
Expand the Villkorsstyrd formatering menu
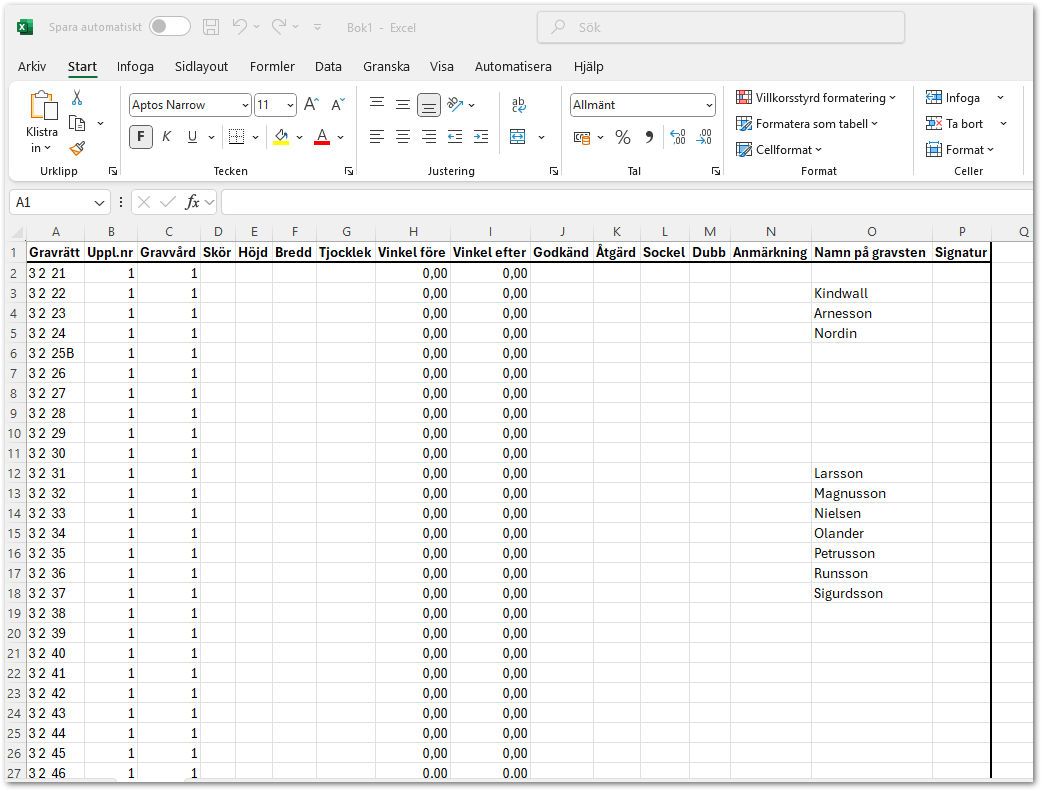pos(816,98)
